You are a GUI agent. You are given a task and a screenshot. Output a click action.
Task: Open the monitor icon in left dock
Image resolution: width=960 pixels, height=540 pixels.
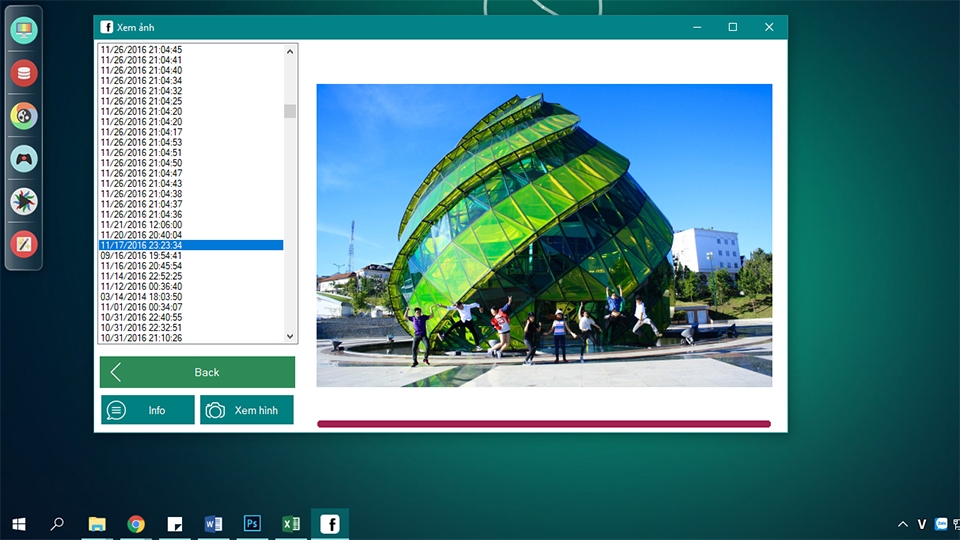[24, 30]
